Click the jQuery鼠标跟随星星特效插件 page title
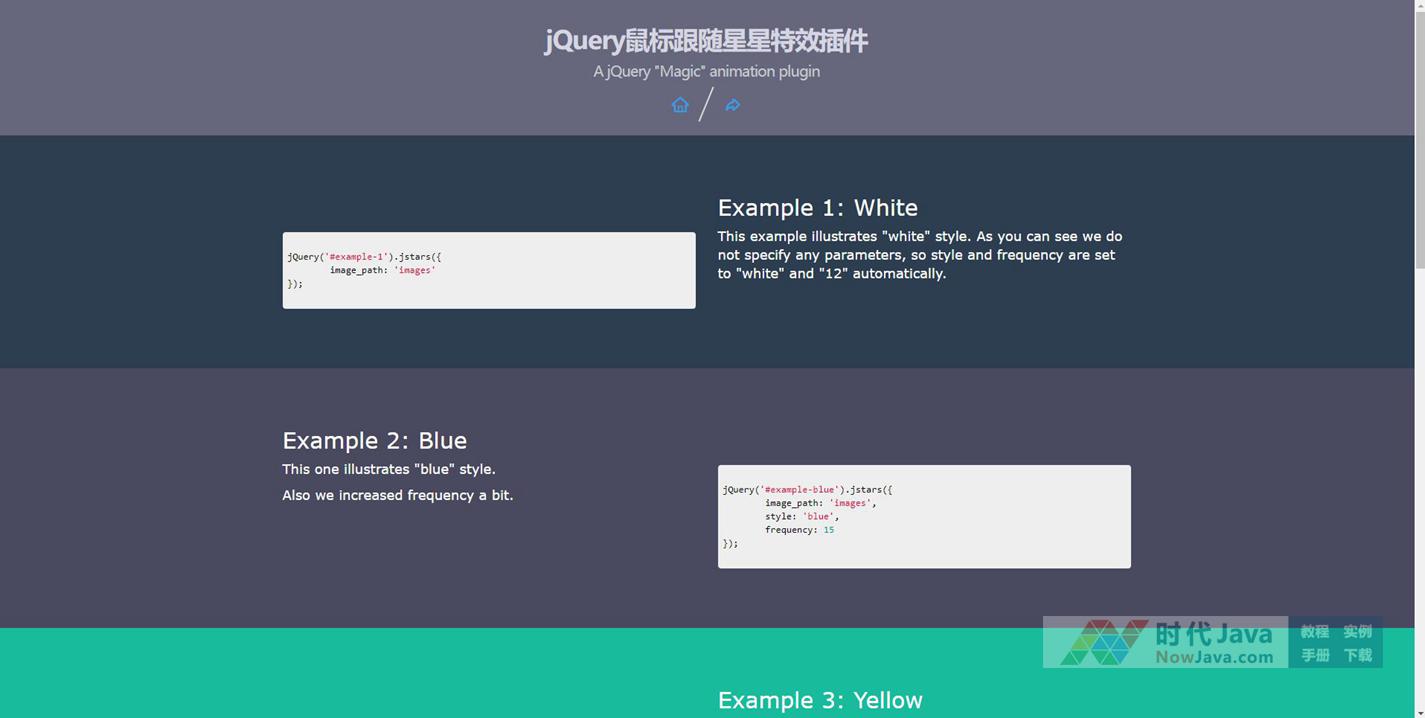The height and width of the screenshot is (718, 1425). (x=706, y=40)
